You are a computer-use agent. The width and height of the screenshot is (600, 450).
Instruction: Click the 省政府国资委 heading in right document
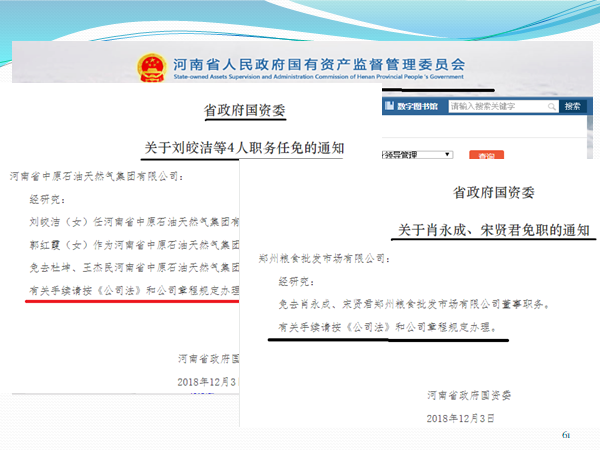pyautogui.click(x=494, y=192)
